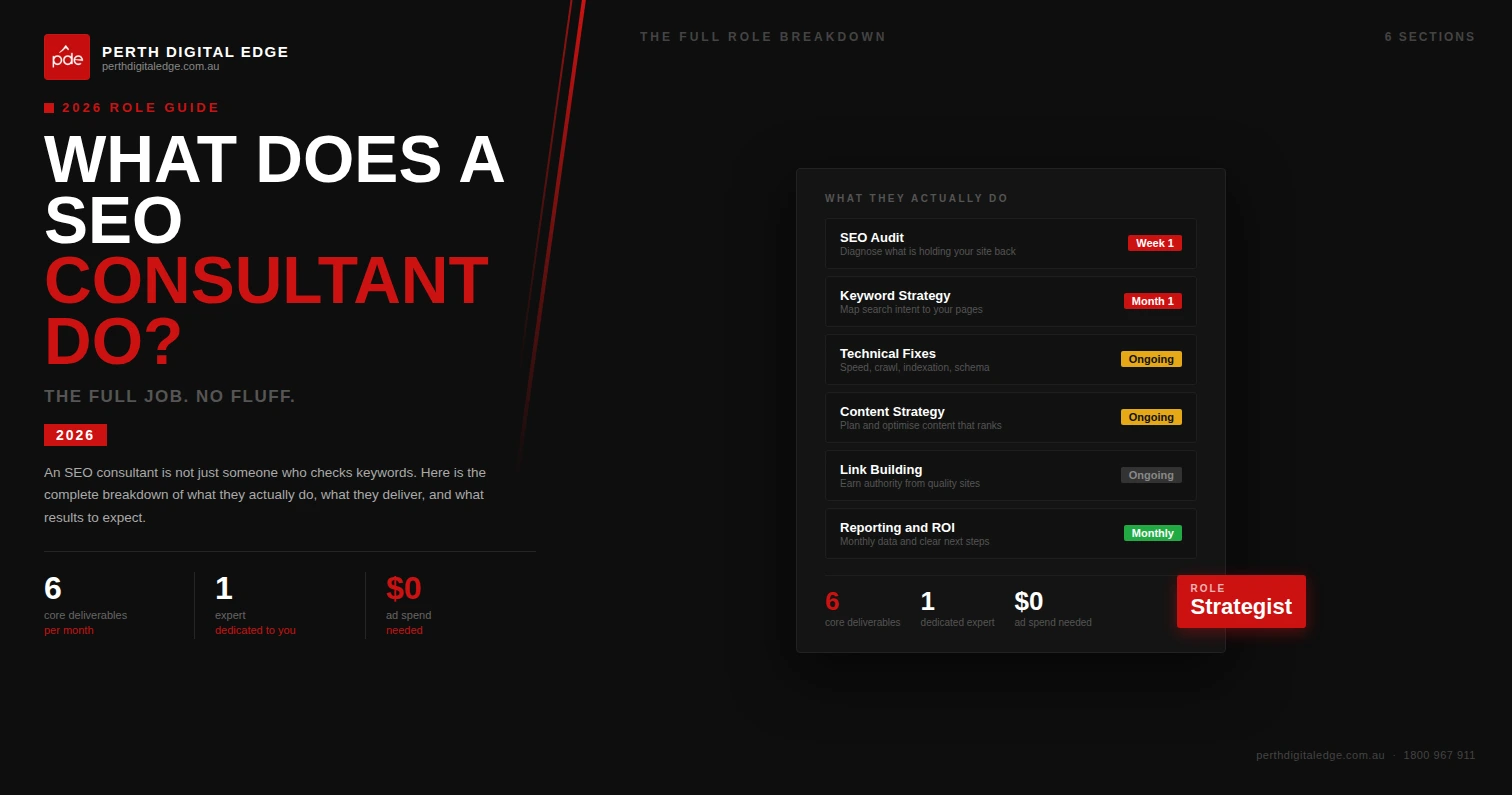Click the 6 Sections label at top right

(1429, 37)
